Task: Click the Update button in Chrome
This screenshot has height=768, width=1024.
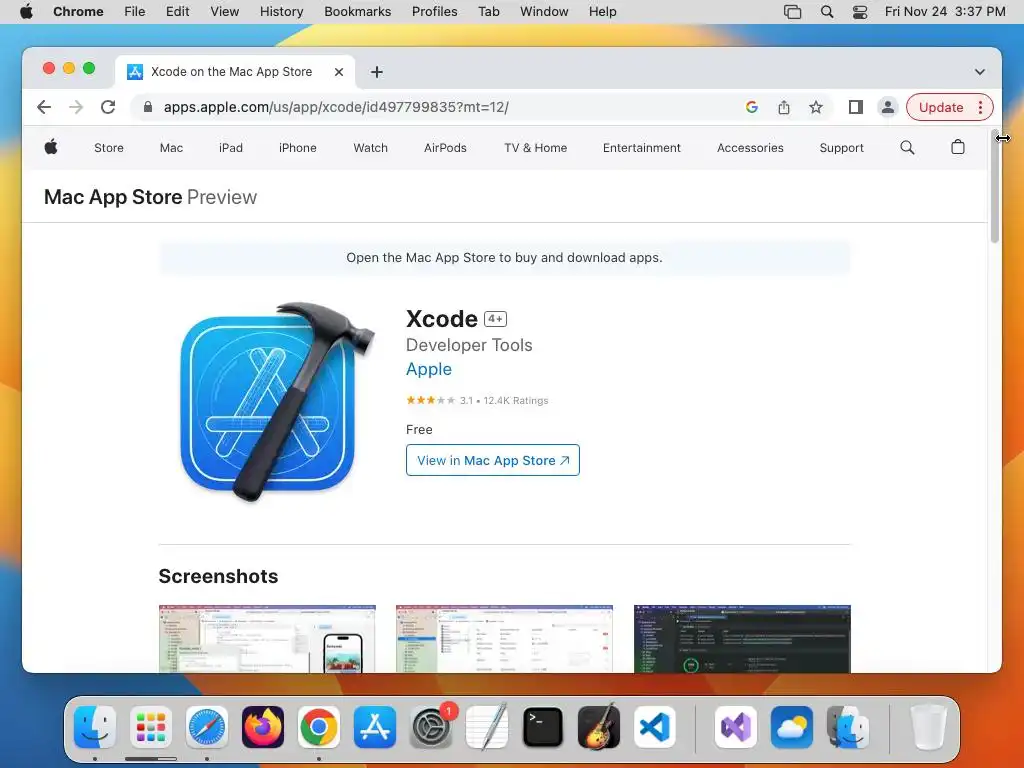Action: [940, 107]
